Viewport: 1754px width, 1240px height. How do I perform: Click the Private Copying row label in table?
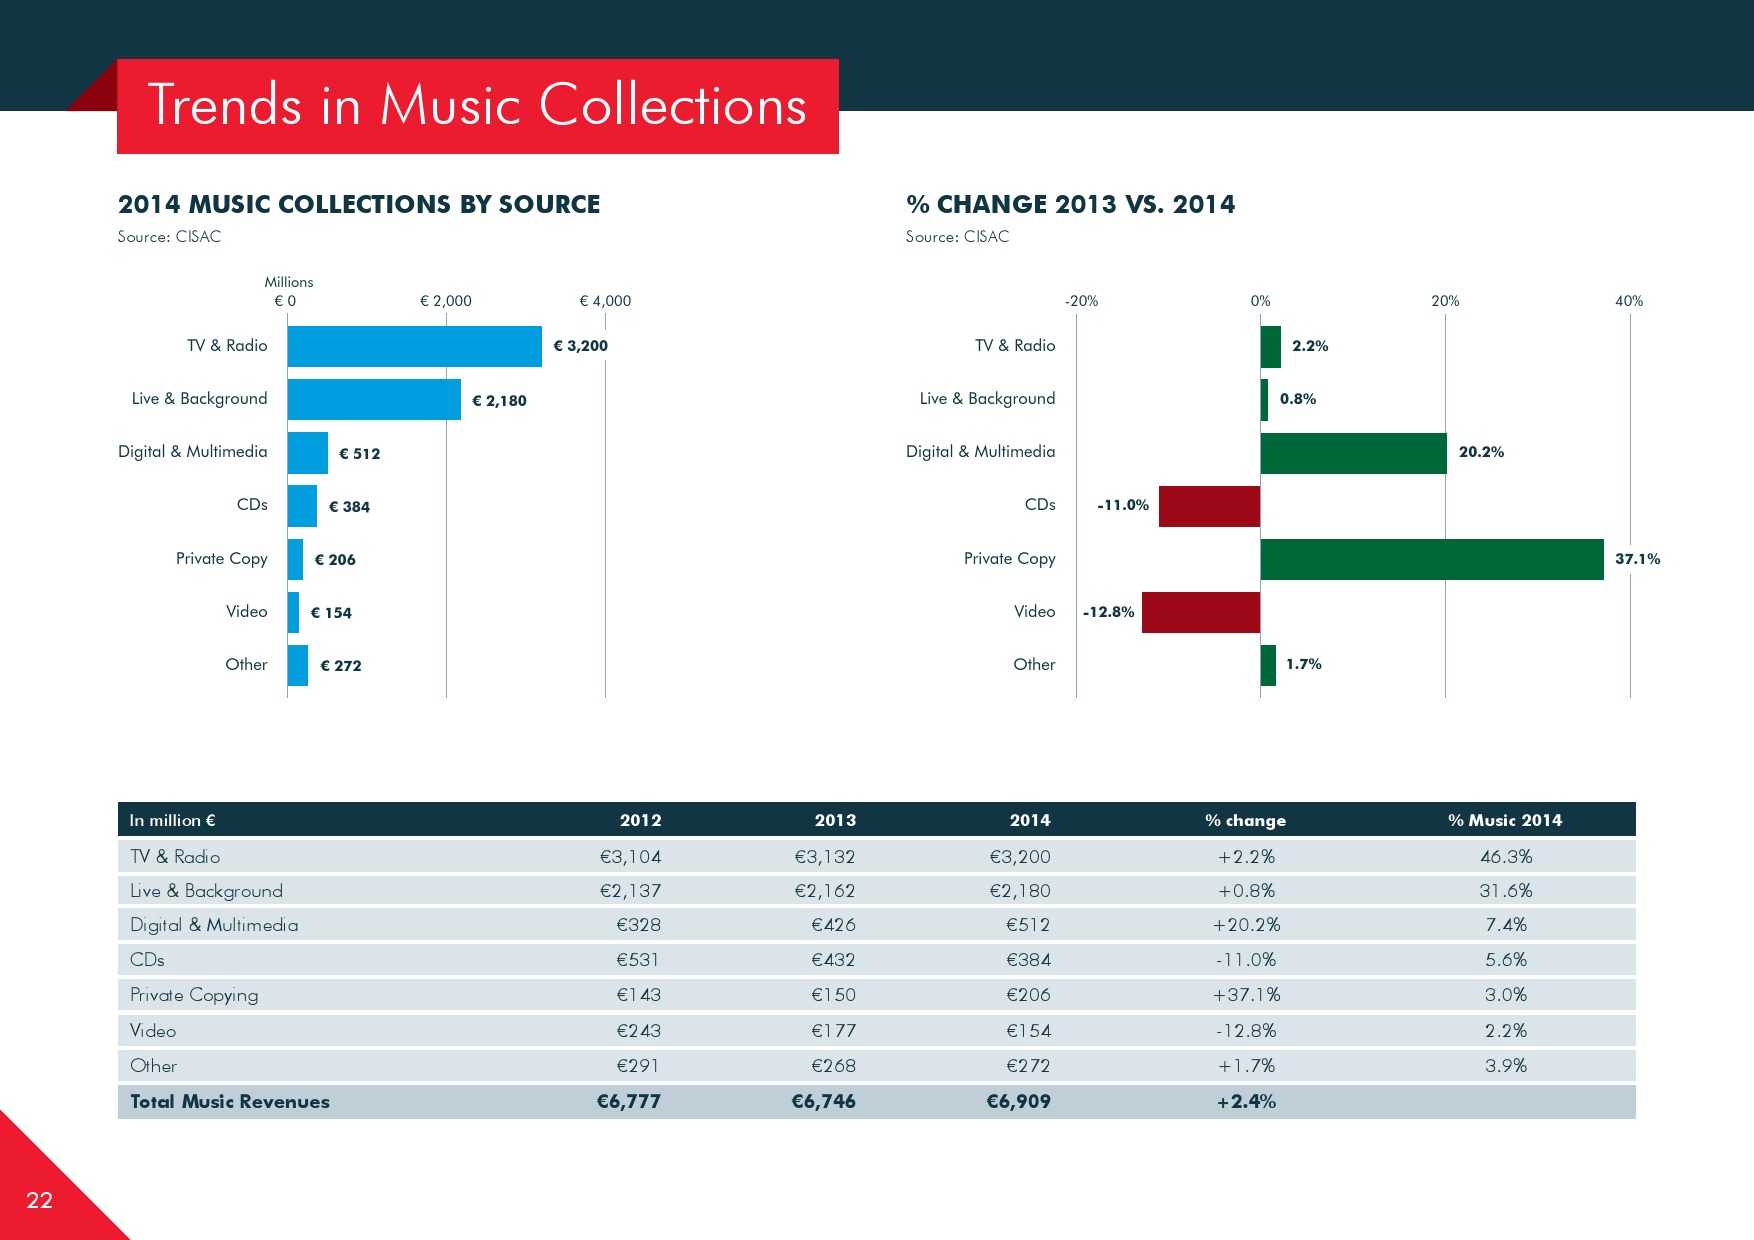pos(194,995)
